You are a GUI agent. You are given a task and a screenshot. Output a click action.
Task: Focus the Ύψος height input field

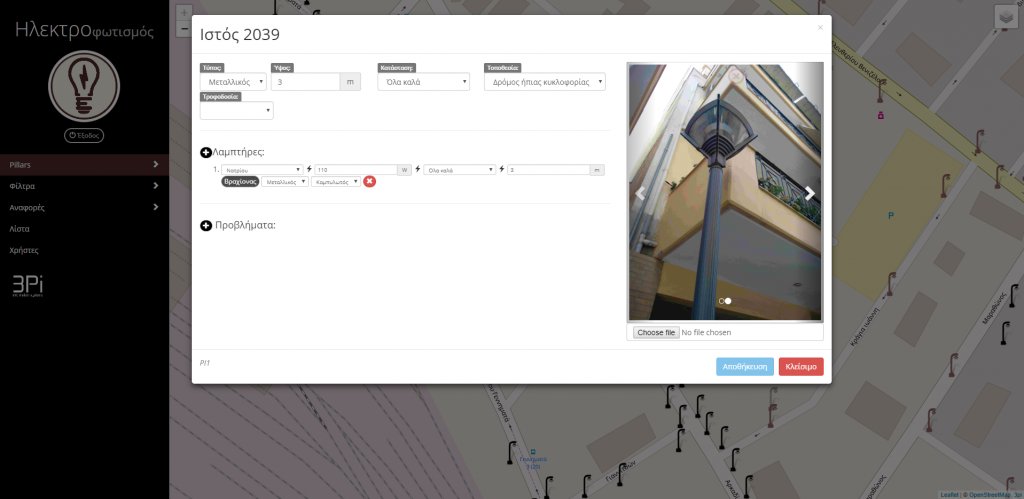(x=306, y=82)
